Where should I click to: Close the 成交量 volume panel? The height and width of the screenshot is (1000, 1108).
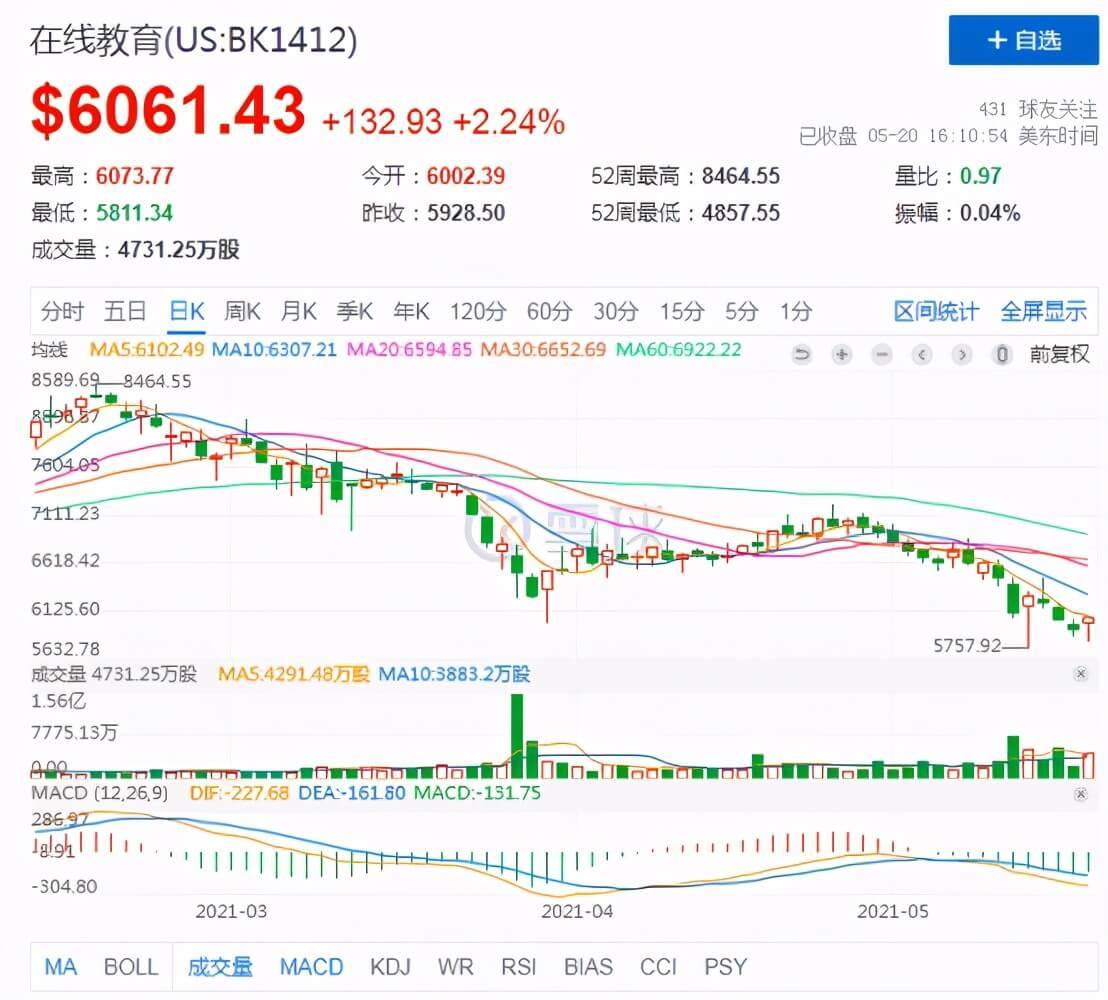[1080, 673]
